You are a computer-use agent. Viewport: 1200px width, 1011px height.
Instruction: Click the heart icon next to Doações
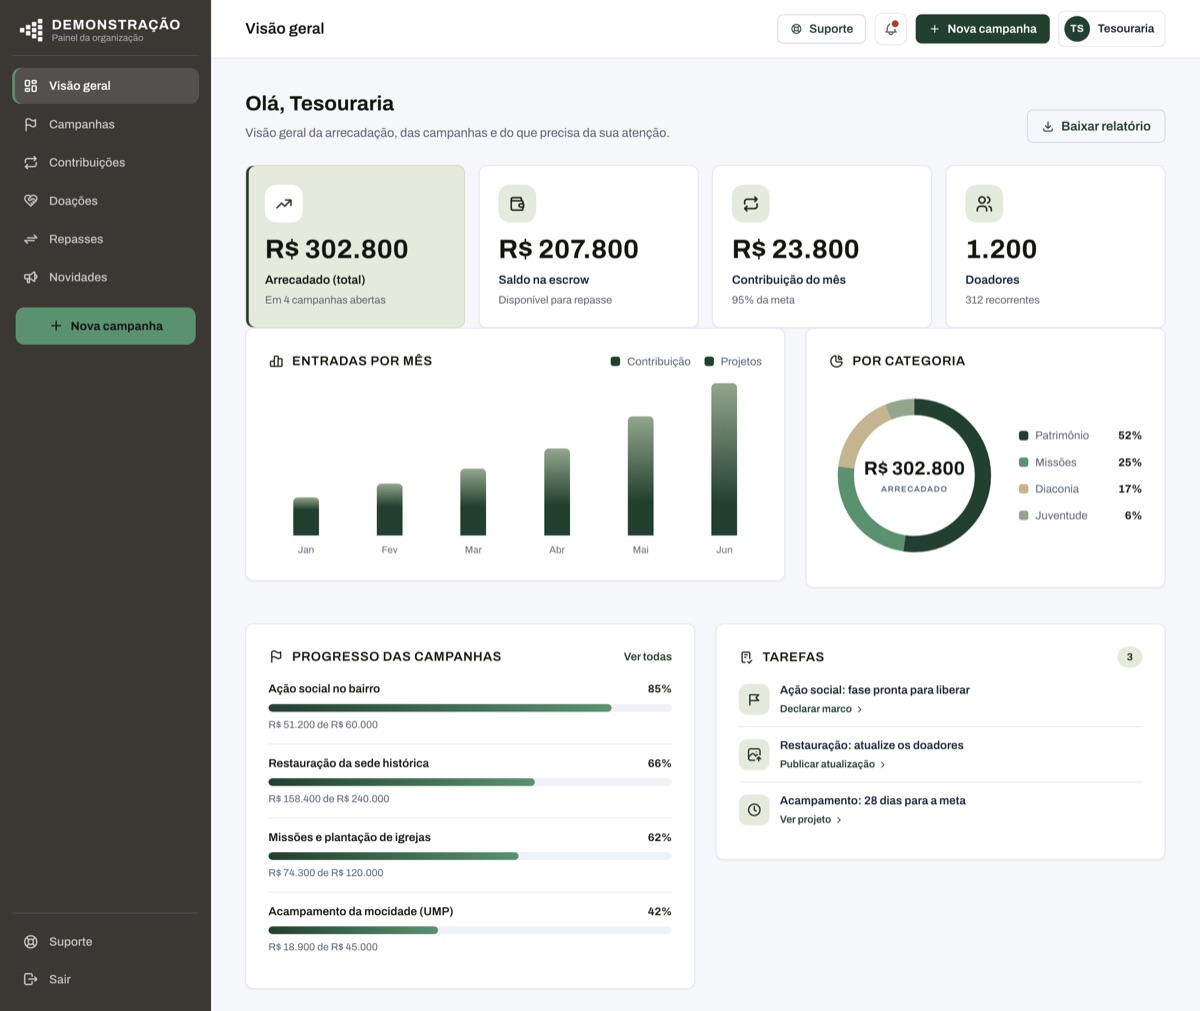click(31, 201)
